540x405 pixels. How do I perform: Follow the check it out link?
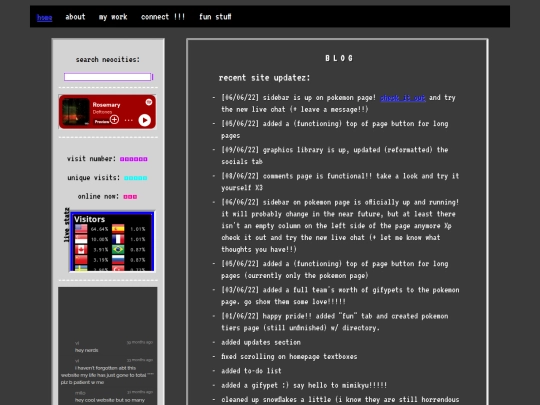point(403,98)
